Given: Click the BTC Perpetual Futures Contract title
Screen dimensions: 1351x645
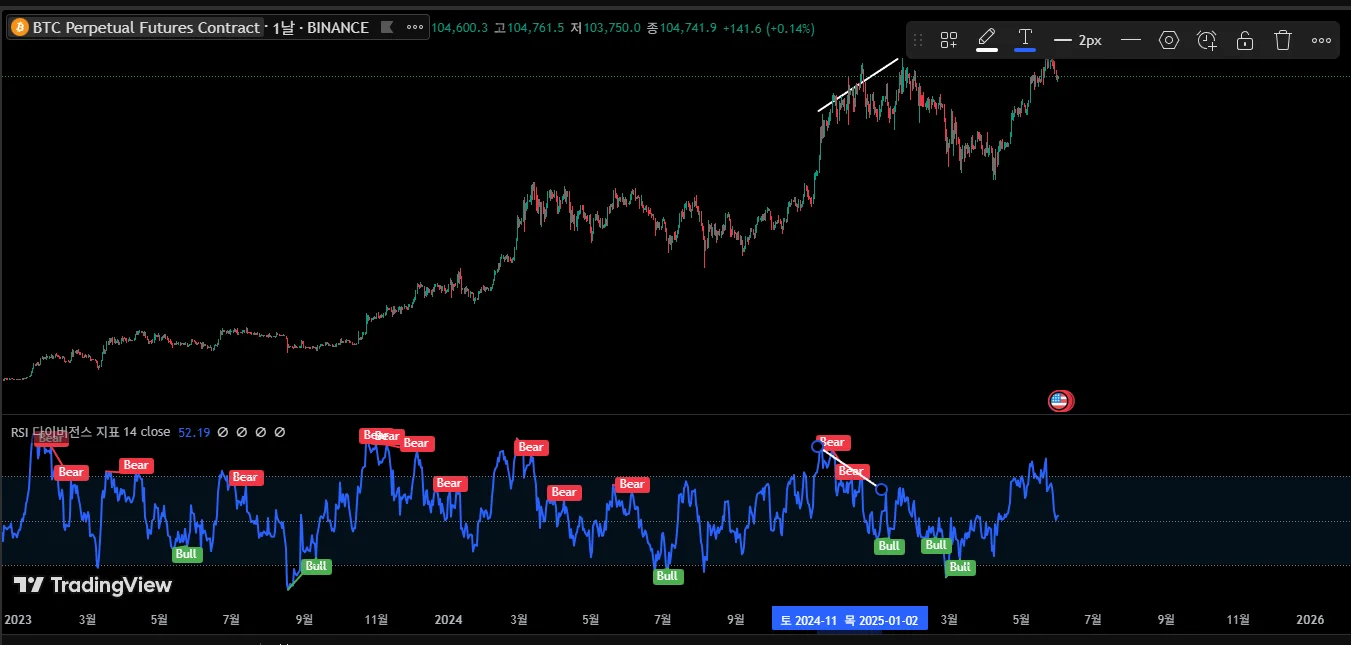Looking at the screenshot, I should (x=146, y=28).
